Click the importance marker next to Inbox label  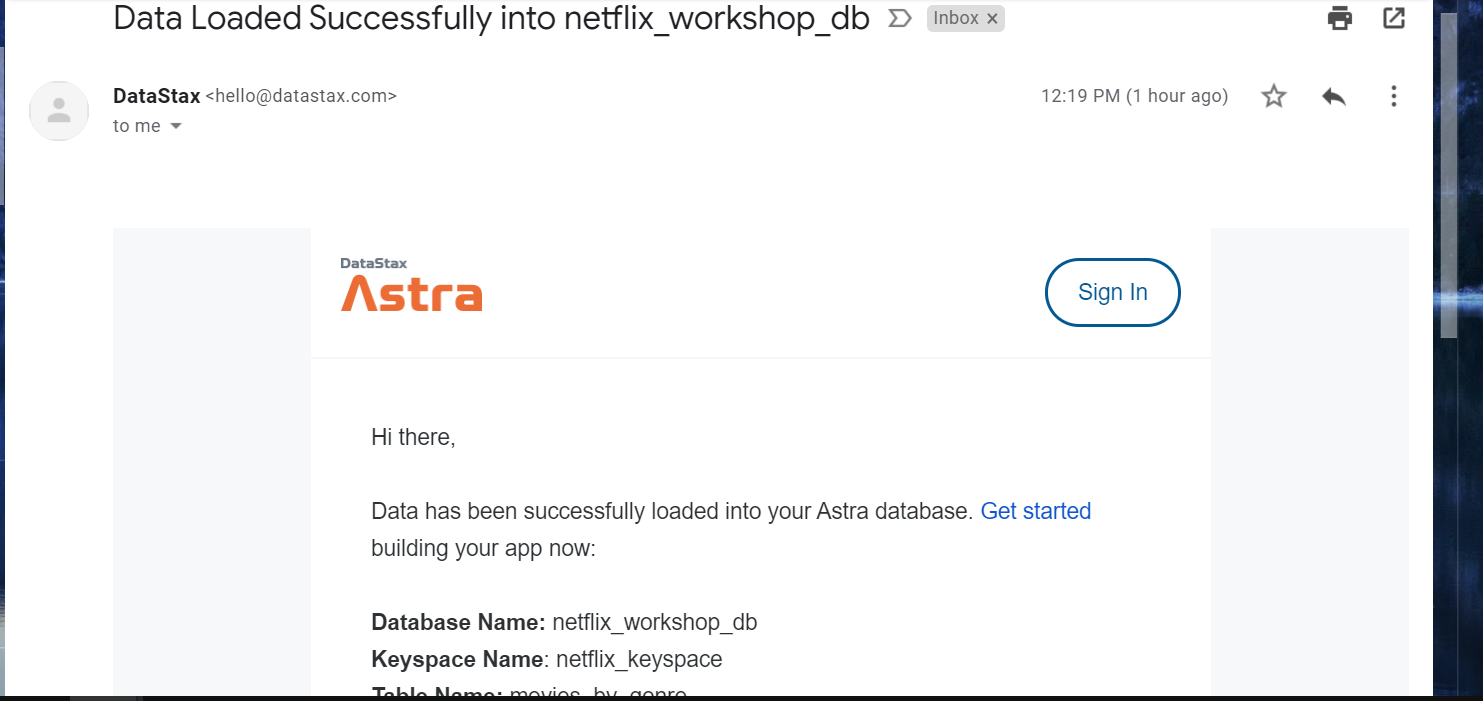(899, 17)
